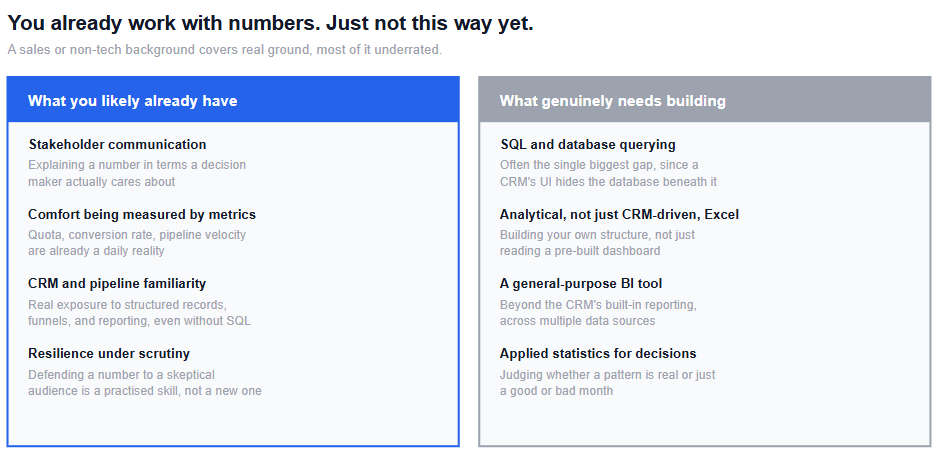Click the skeptical audience description text
Viewport: 940px width, 452px height.
(x=145, y=383)
